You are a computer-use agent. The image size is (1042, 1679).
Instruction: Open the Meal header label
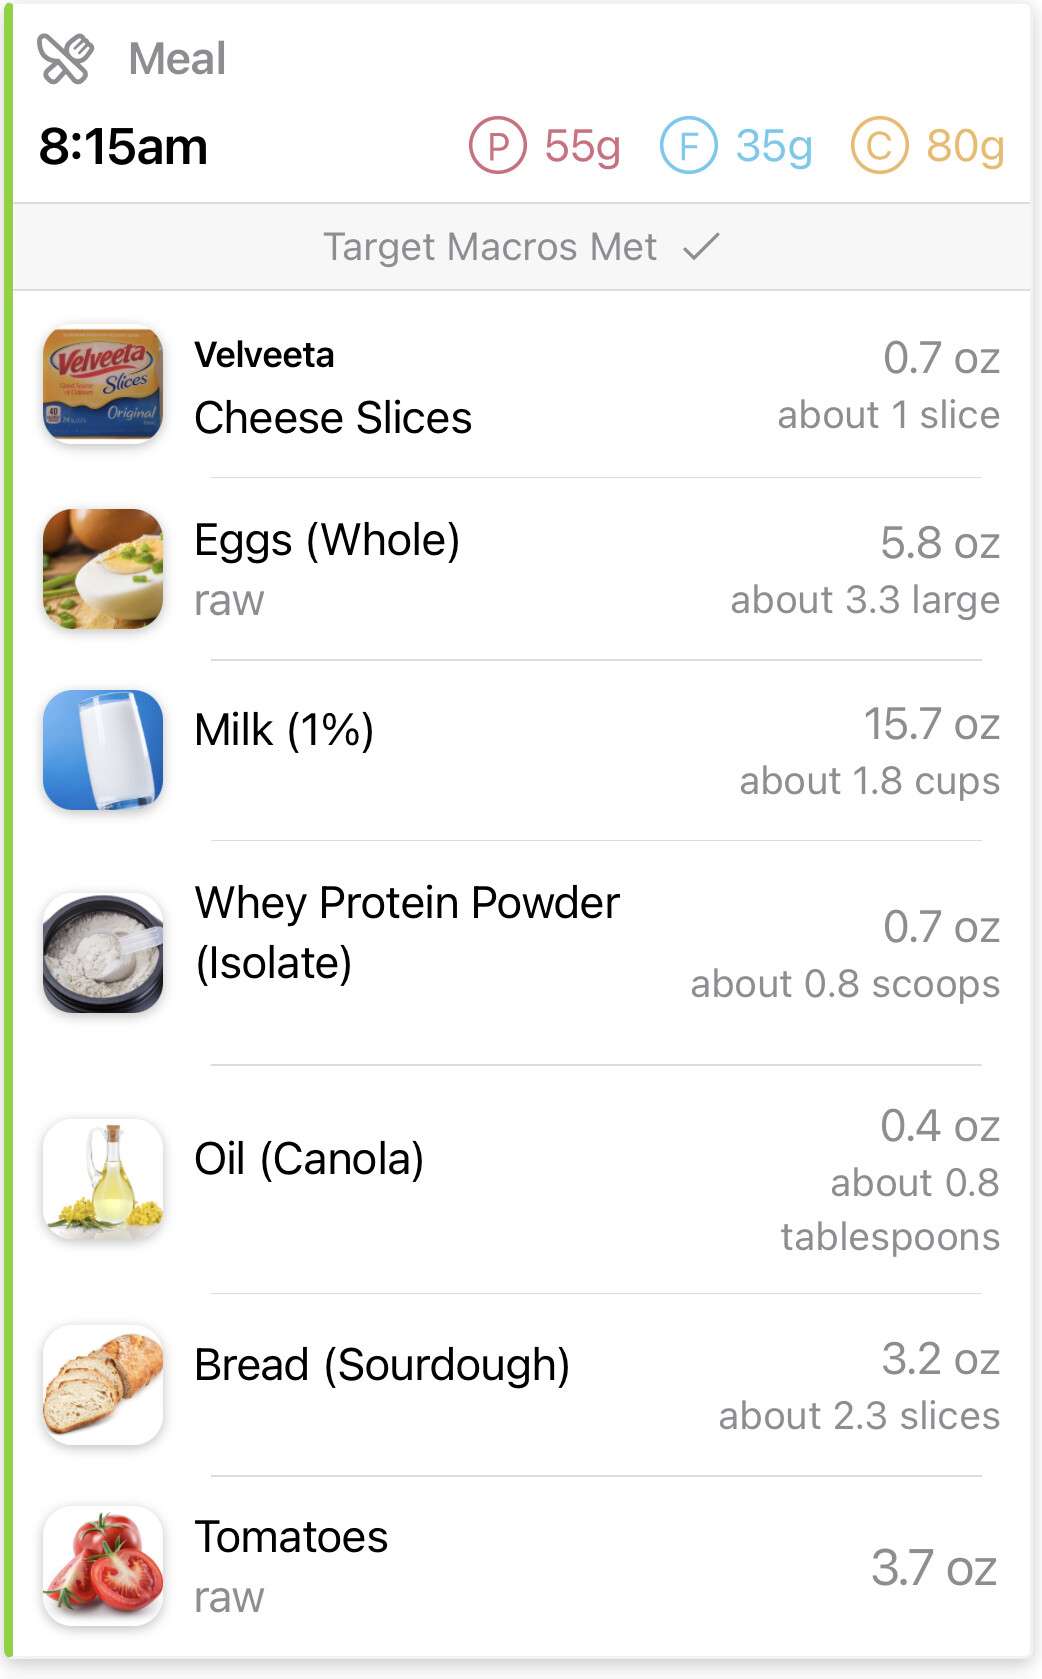(177, 58)
